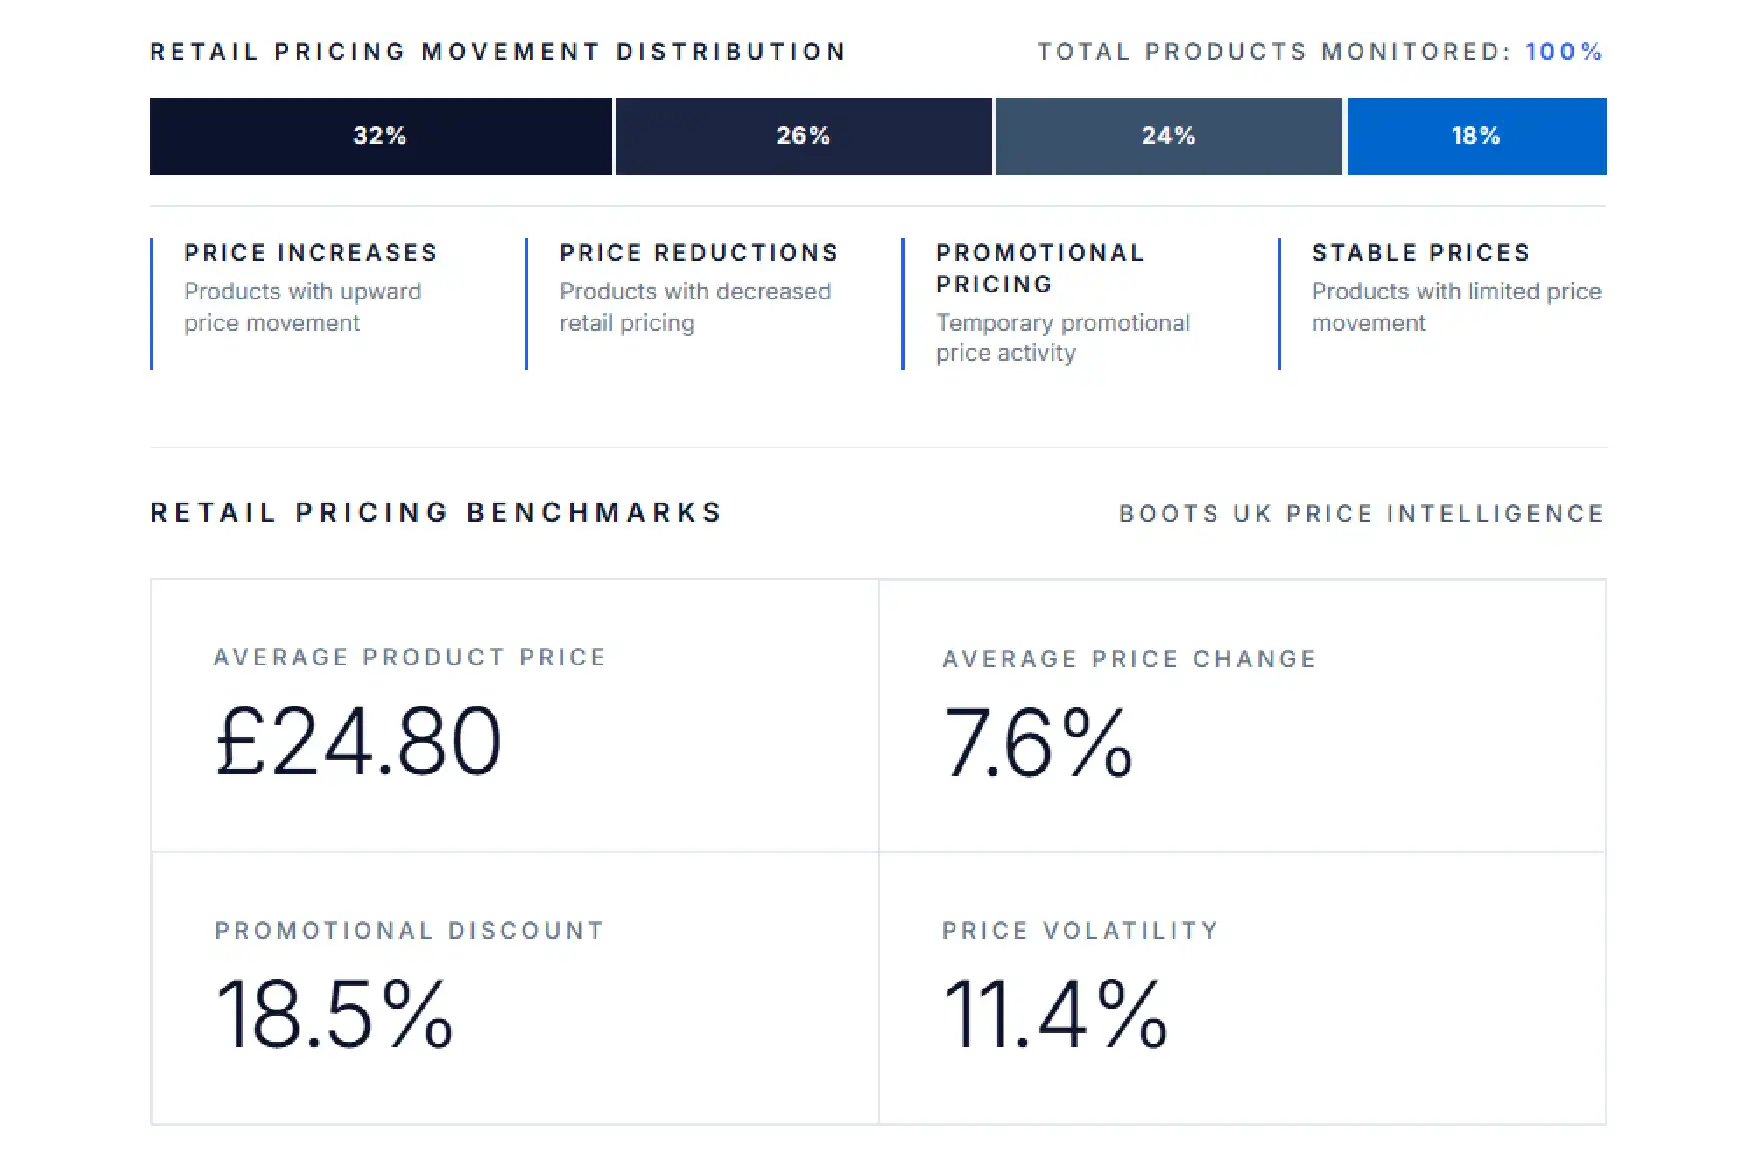
Task: Select the 18.5% value
Action: tap(334, 1014)
